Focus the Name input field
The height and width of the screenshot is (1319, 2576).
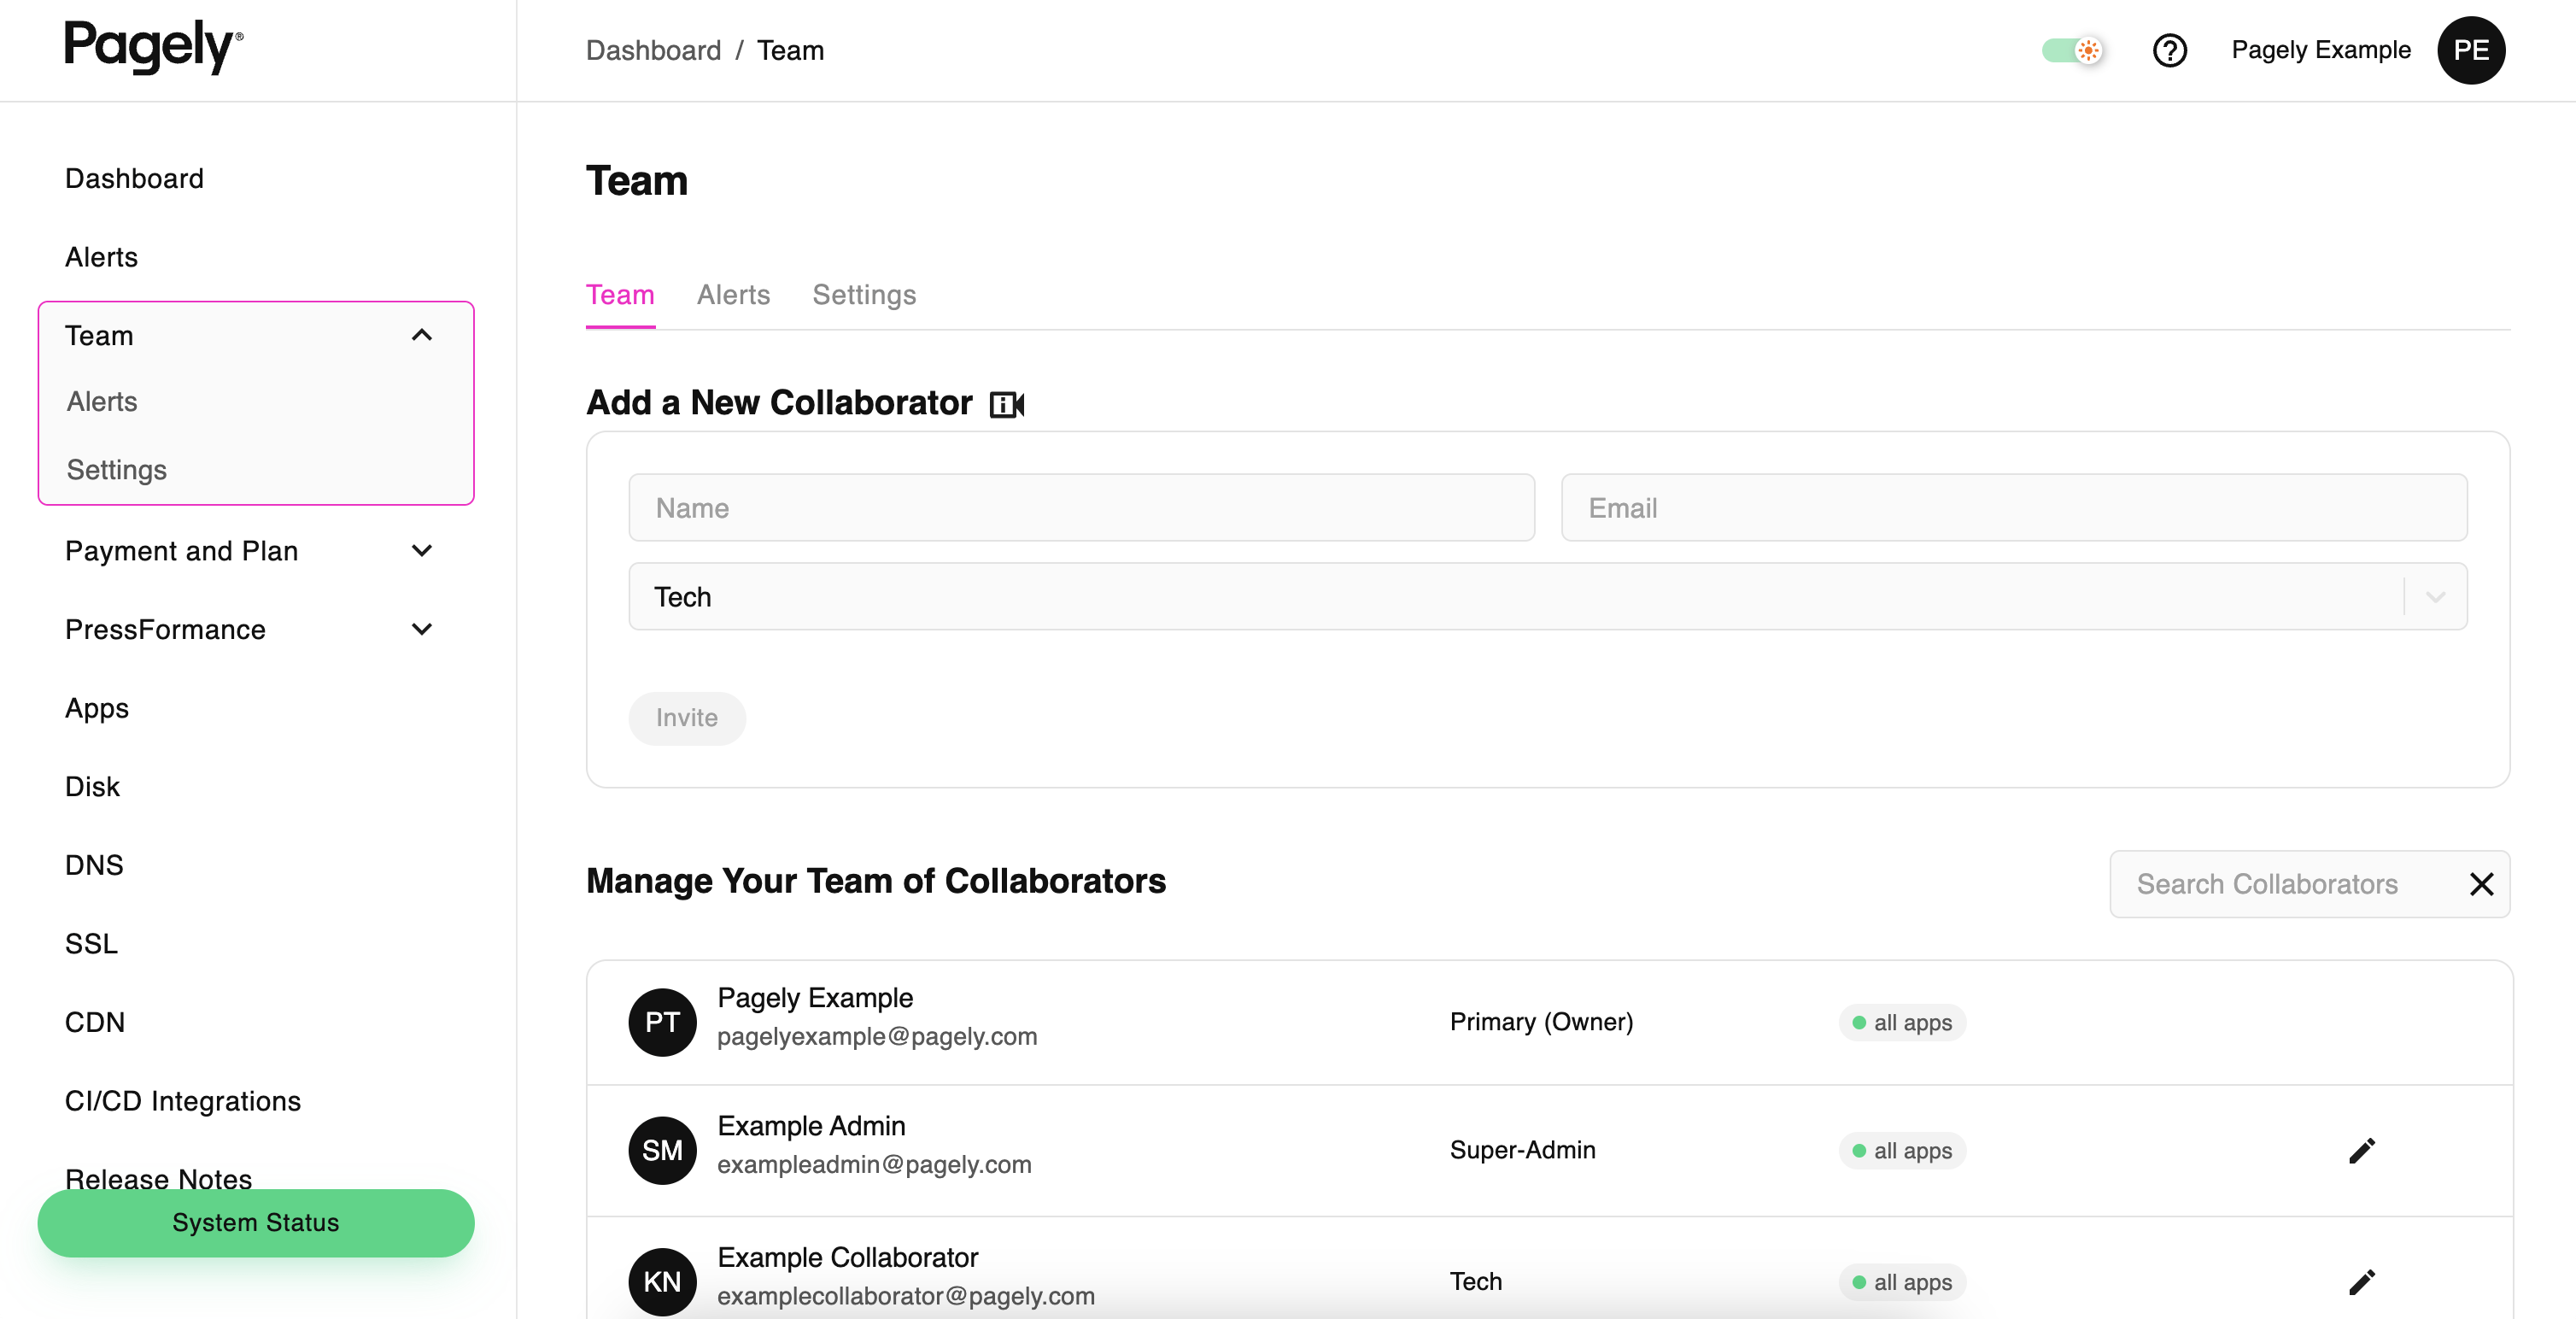[x=1081, y=508]
